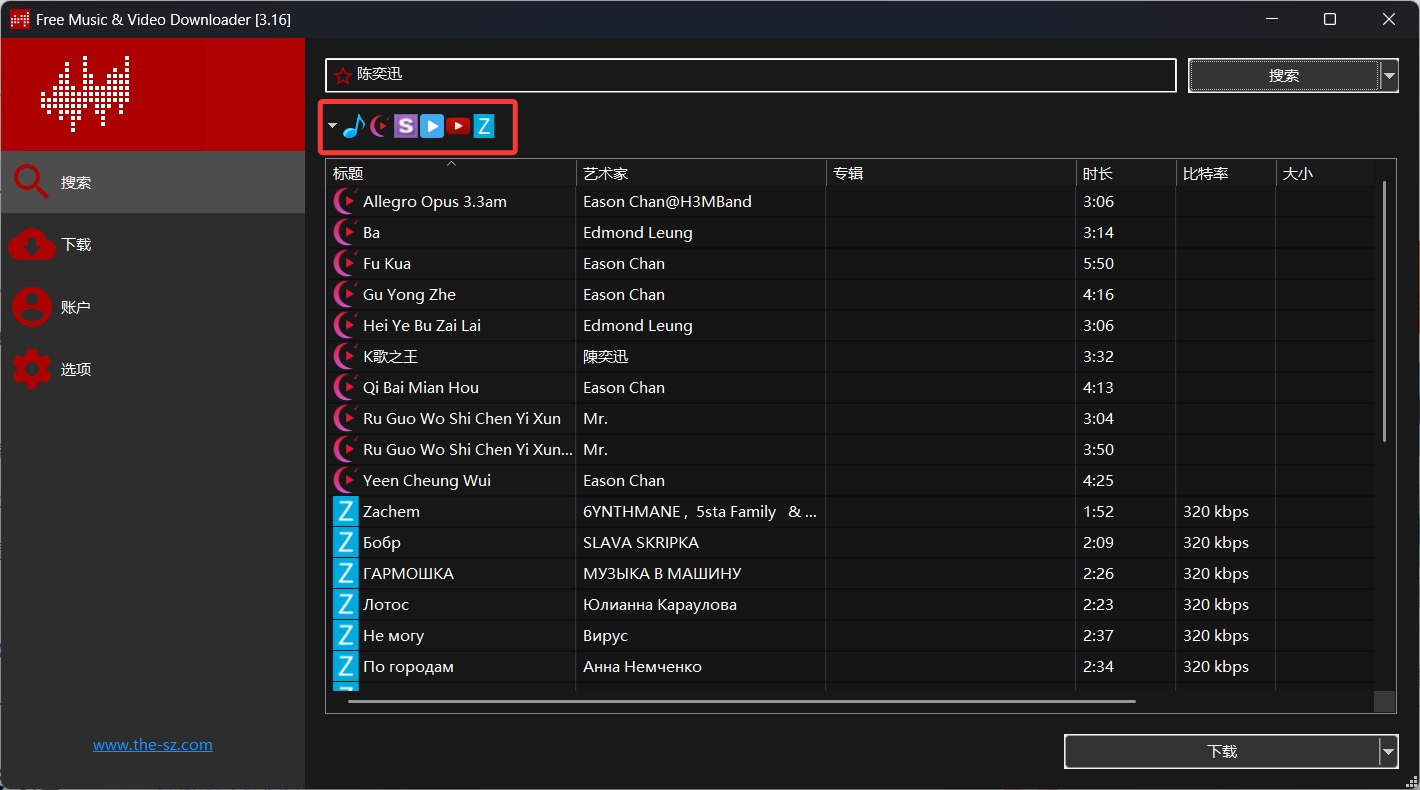Toggle the red YouTube source icon
1420x790 pixels.
458,126
